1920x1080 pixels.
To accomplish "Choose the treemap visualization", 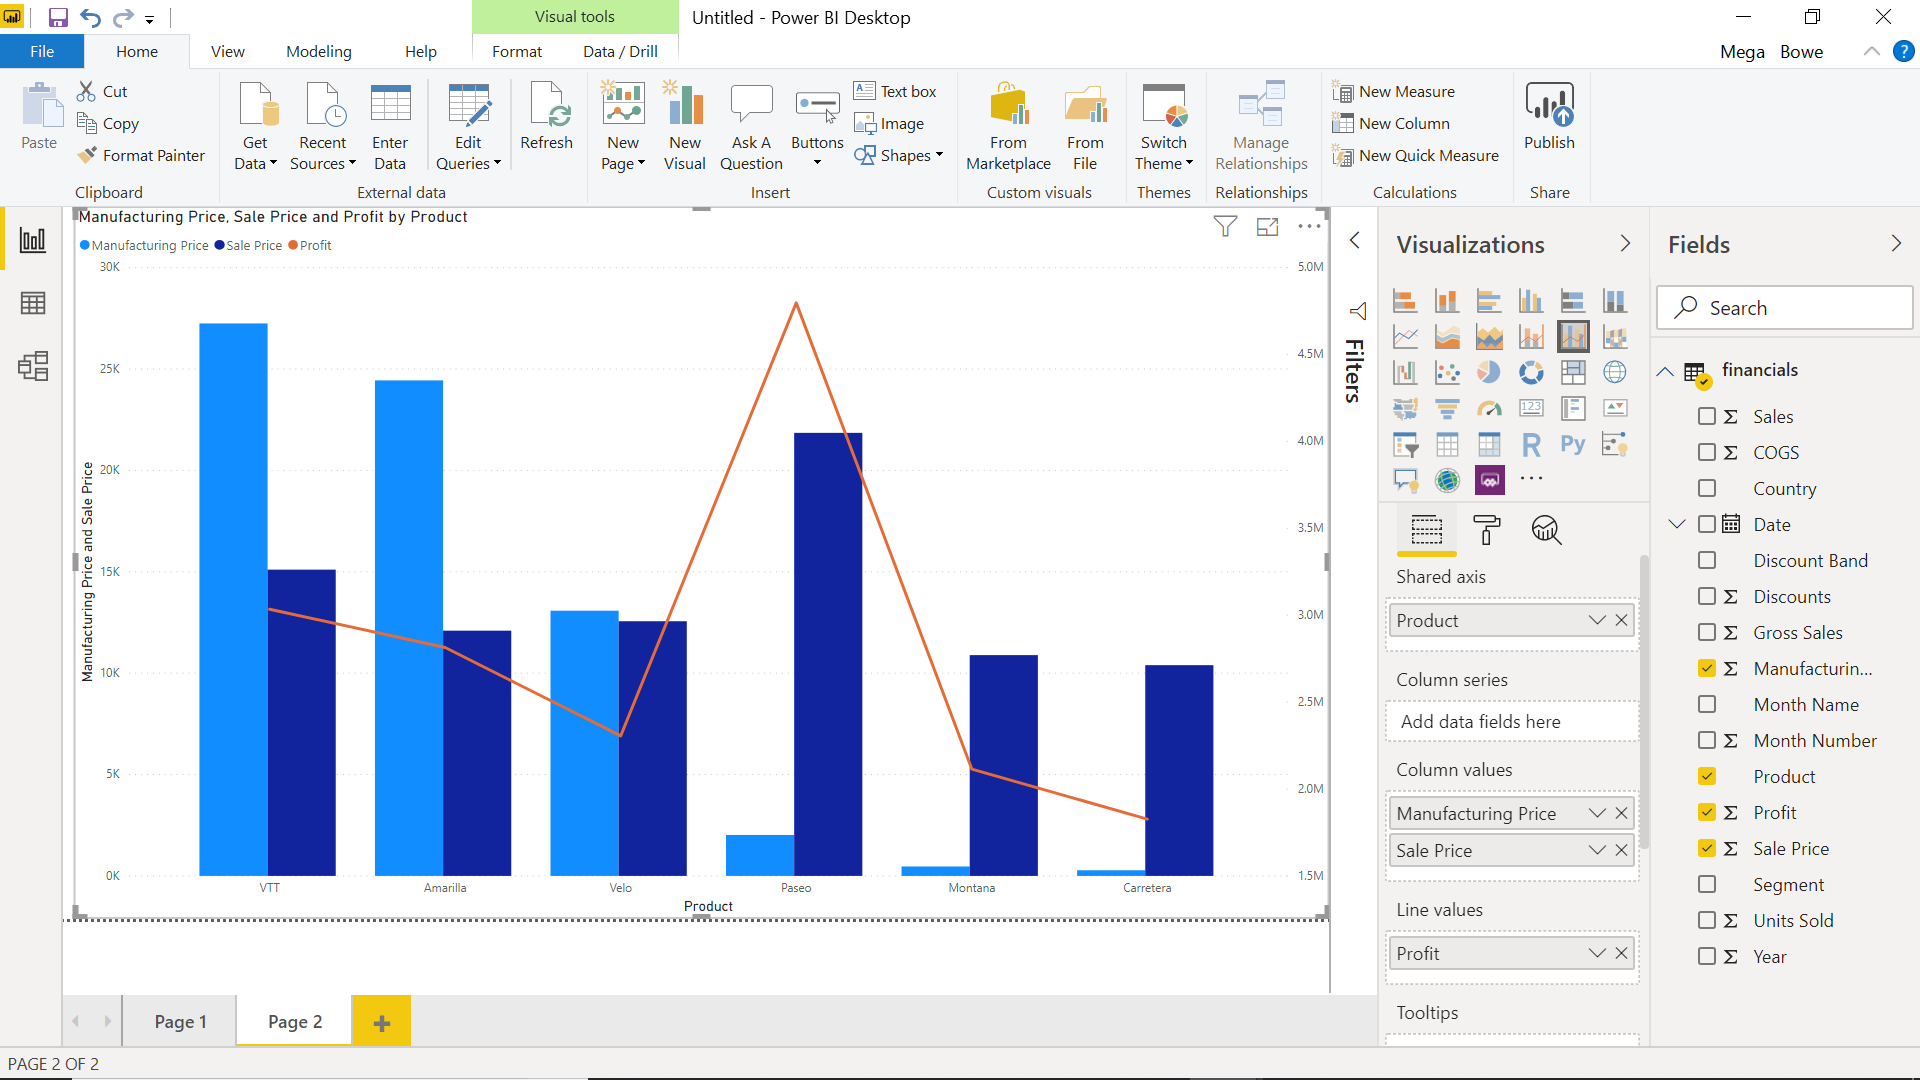I will (x=1573, y=373).
